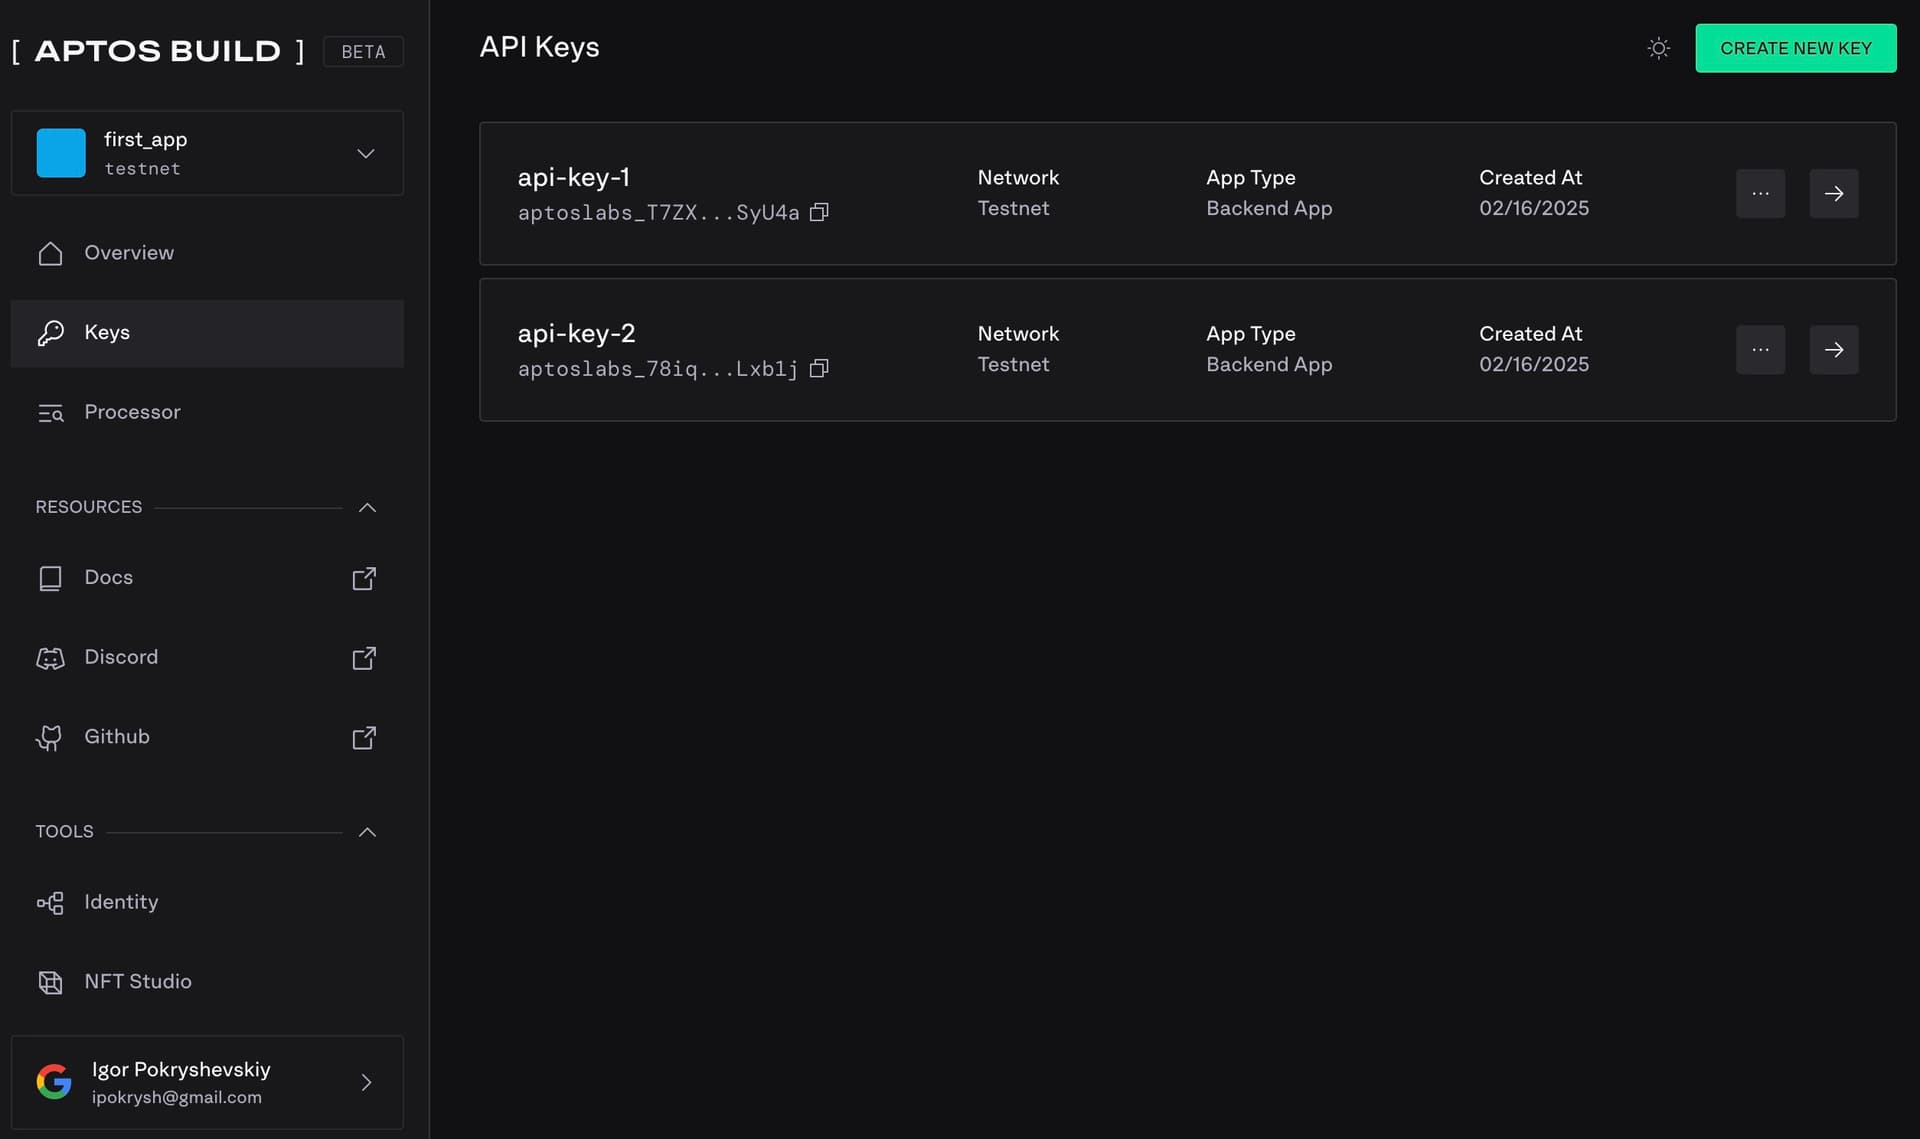Open the Processor section
The height and width of the screenshot is (1139, 1920).
pos(207,412)
